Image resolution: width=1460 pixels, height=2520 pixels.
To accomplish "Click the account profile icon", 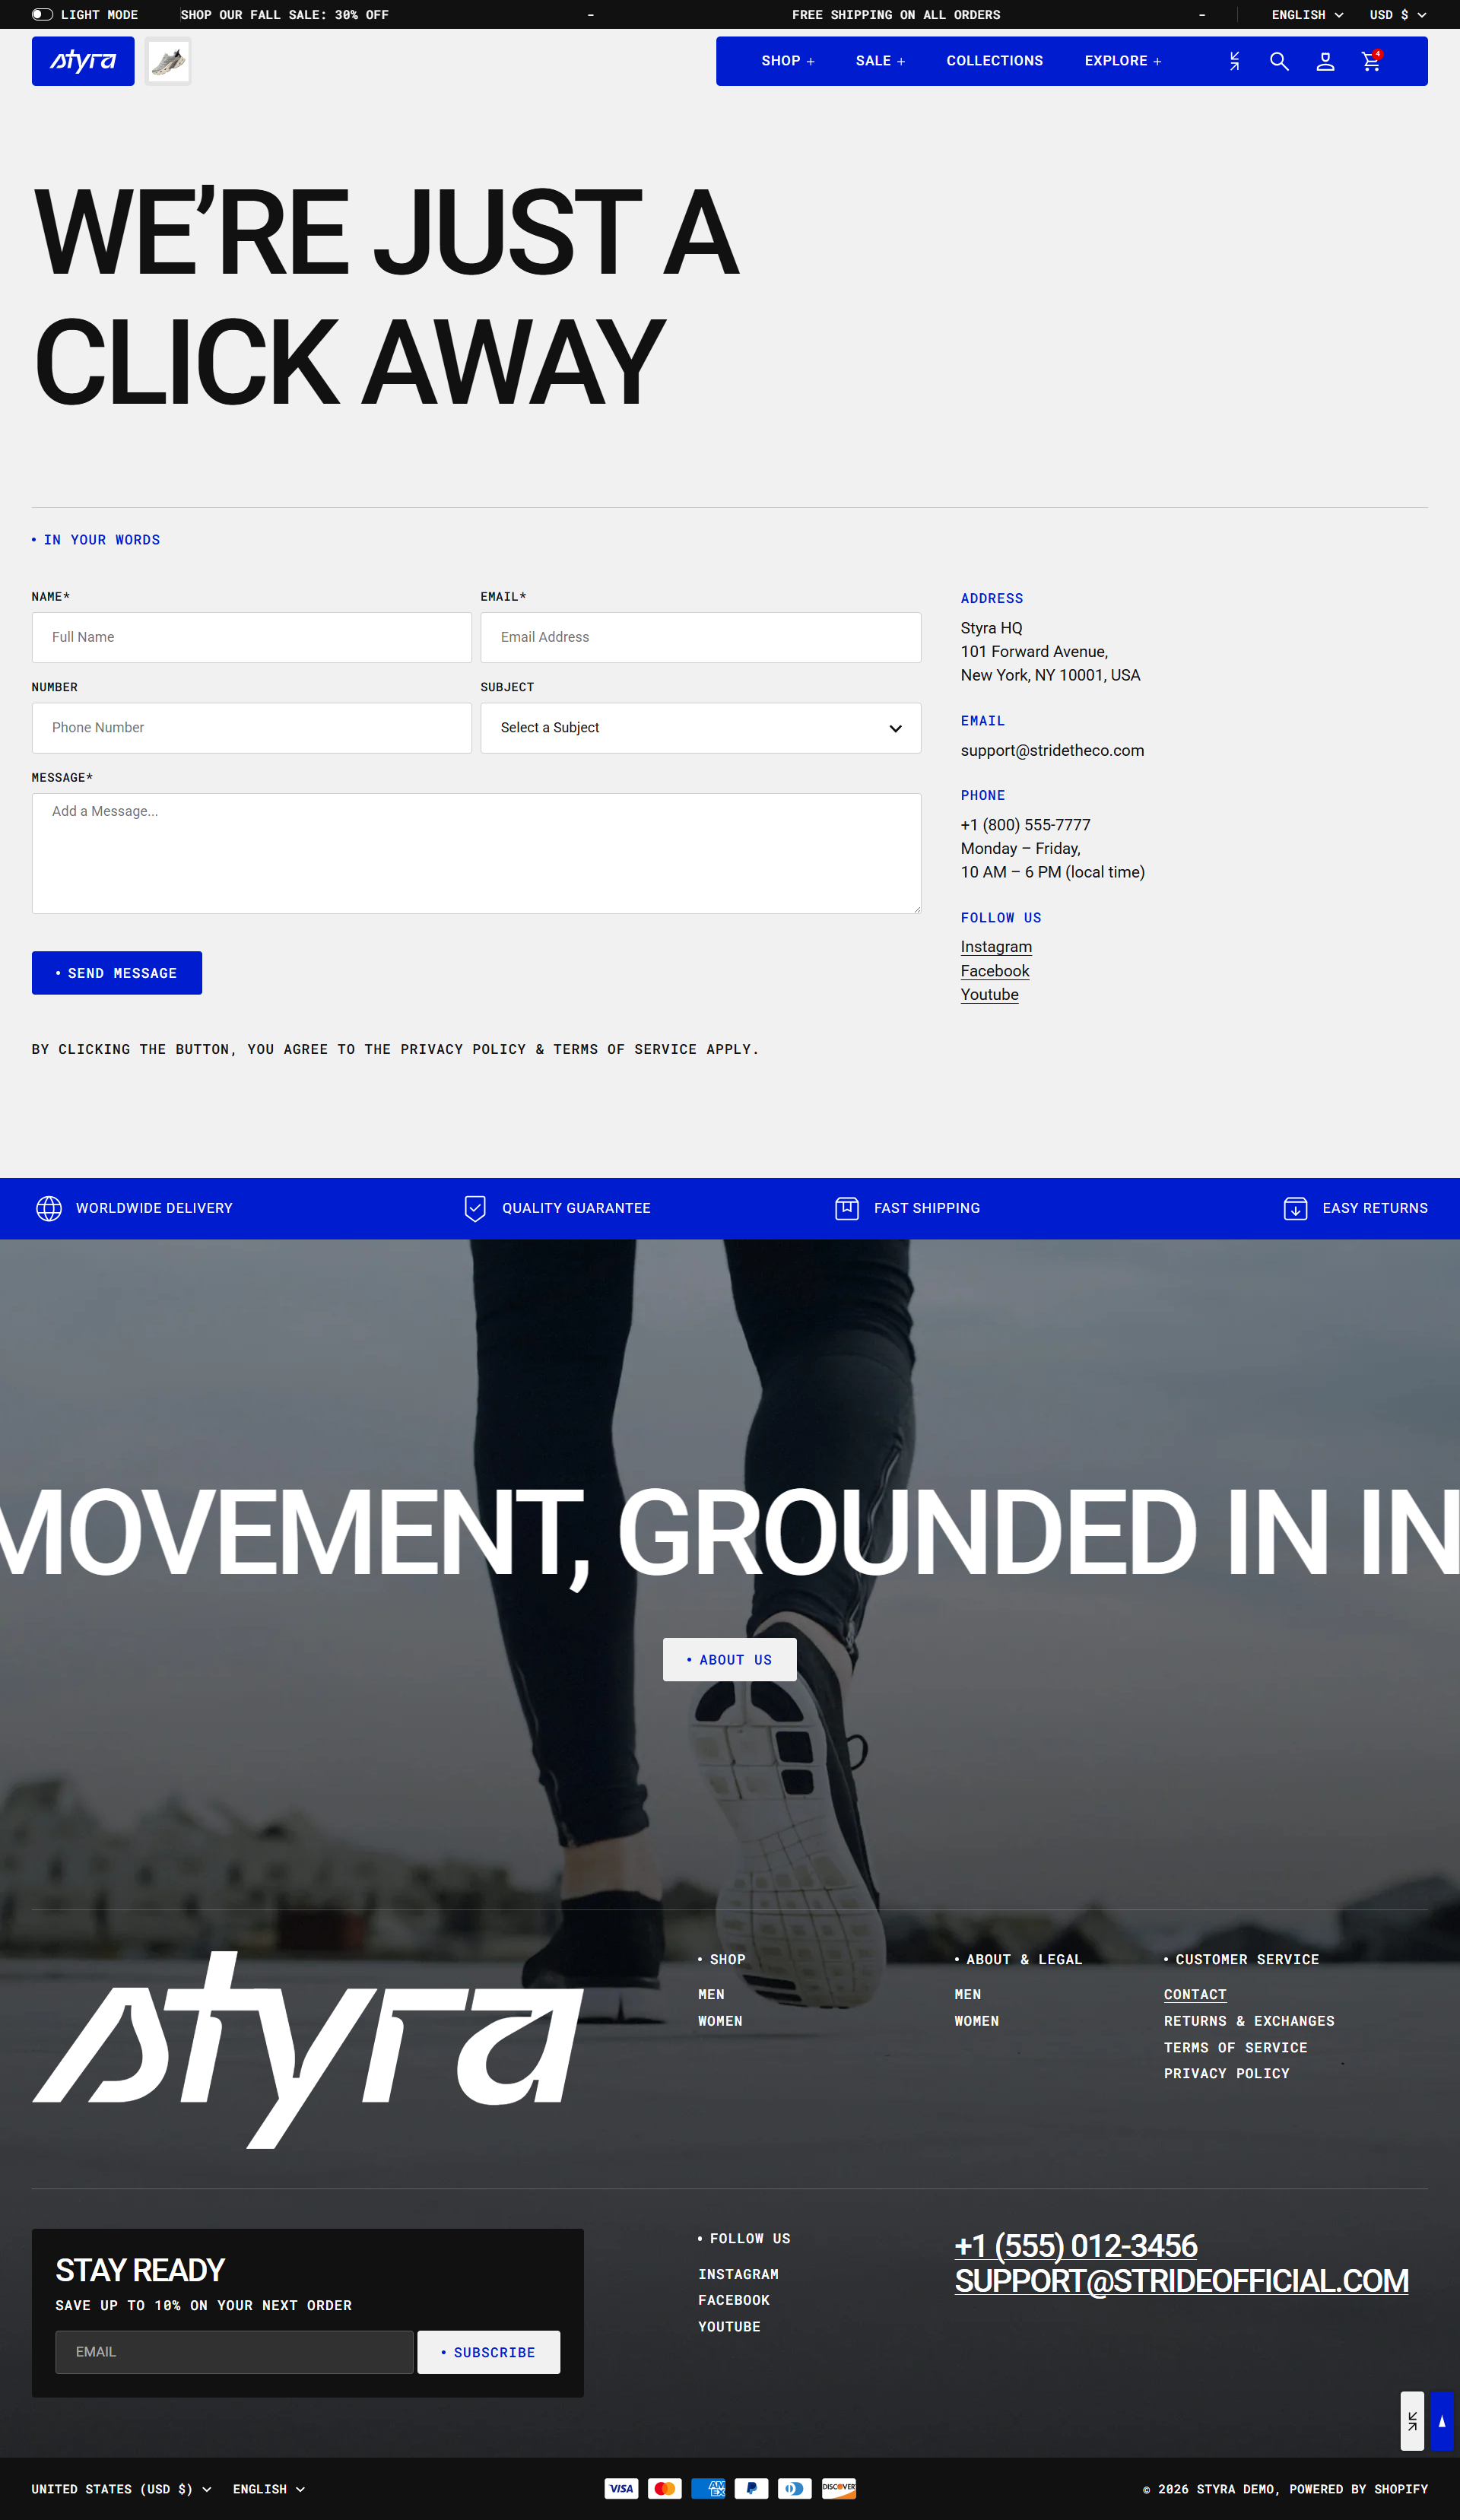I will (1325, 61).
